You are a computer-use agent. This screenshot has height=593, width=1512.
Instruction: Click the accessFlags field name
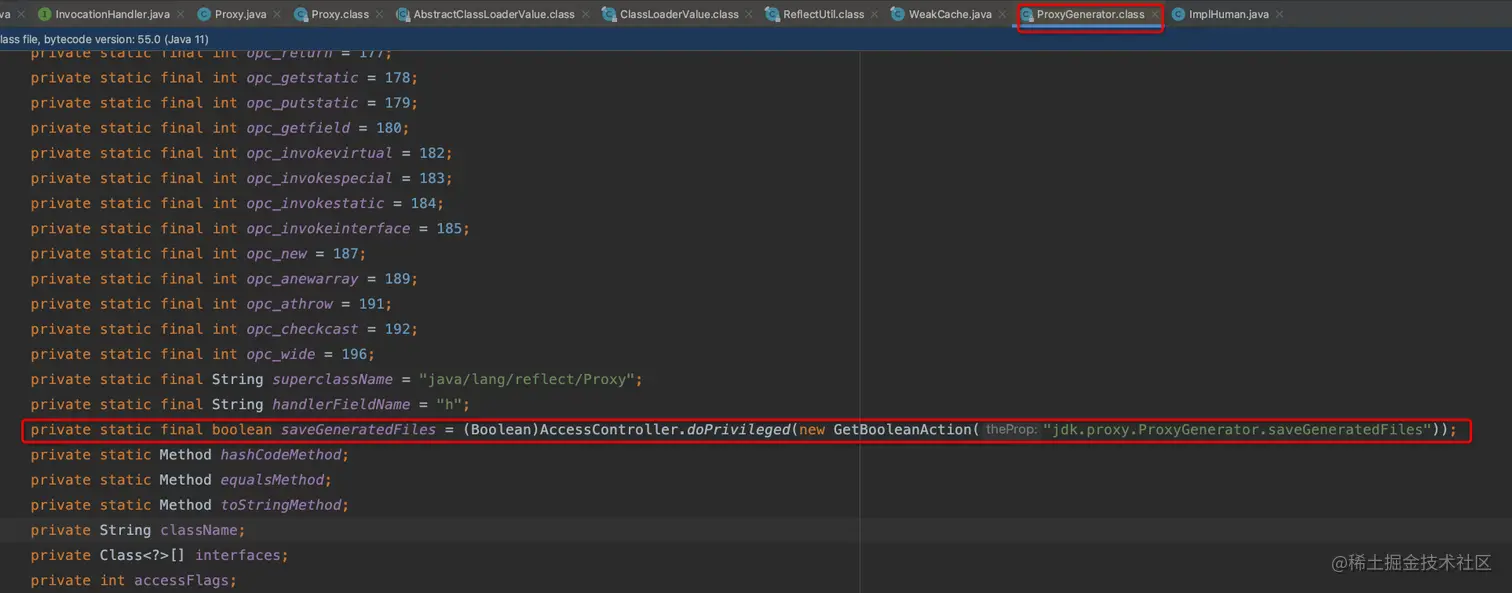(x=181, y=579)
